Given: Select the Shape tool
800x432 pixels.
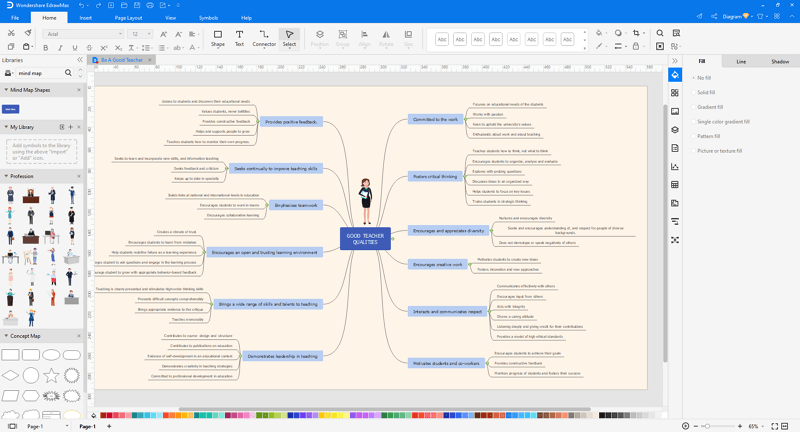Looking at the screenshot, I should (x=218, y=38).
